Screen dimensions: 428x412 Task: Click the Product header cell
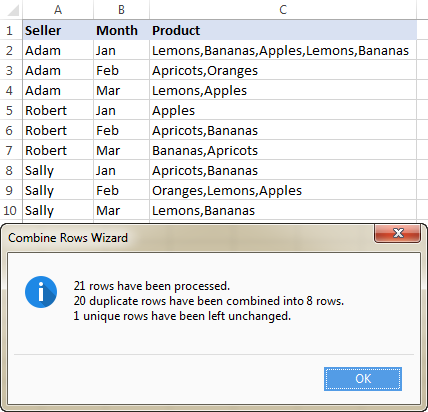[x=283, y=30]
